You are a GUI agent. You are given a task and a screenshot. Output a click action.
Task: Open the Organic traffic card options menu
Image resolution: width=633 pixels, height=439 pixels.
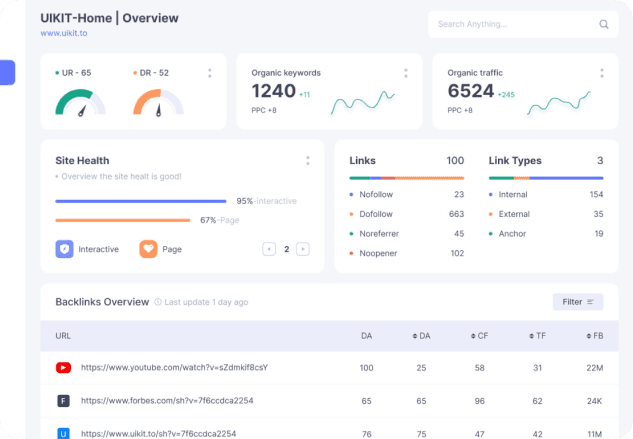coord(601,73)
